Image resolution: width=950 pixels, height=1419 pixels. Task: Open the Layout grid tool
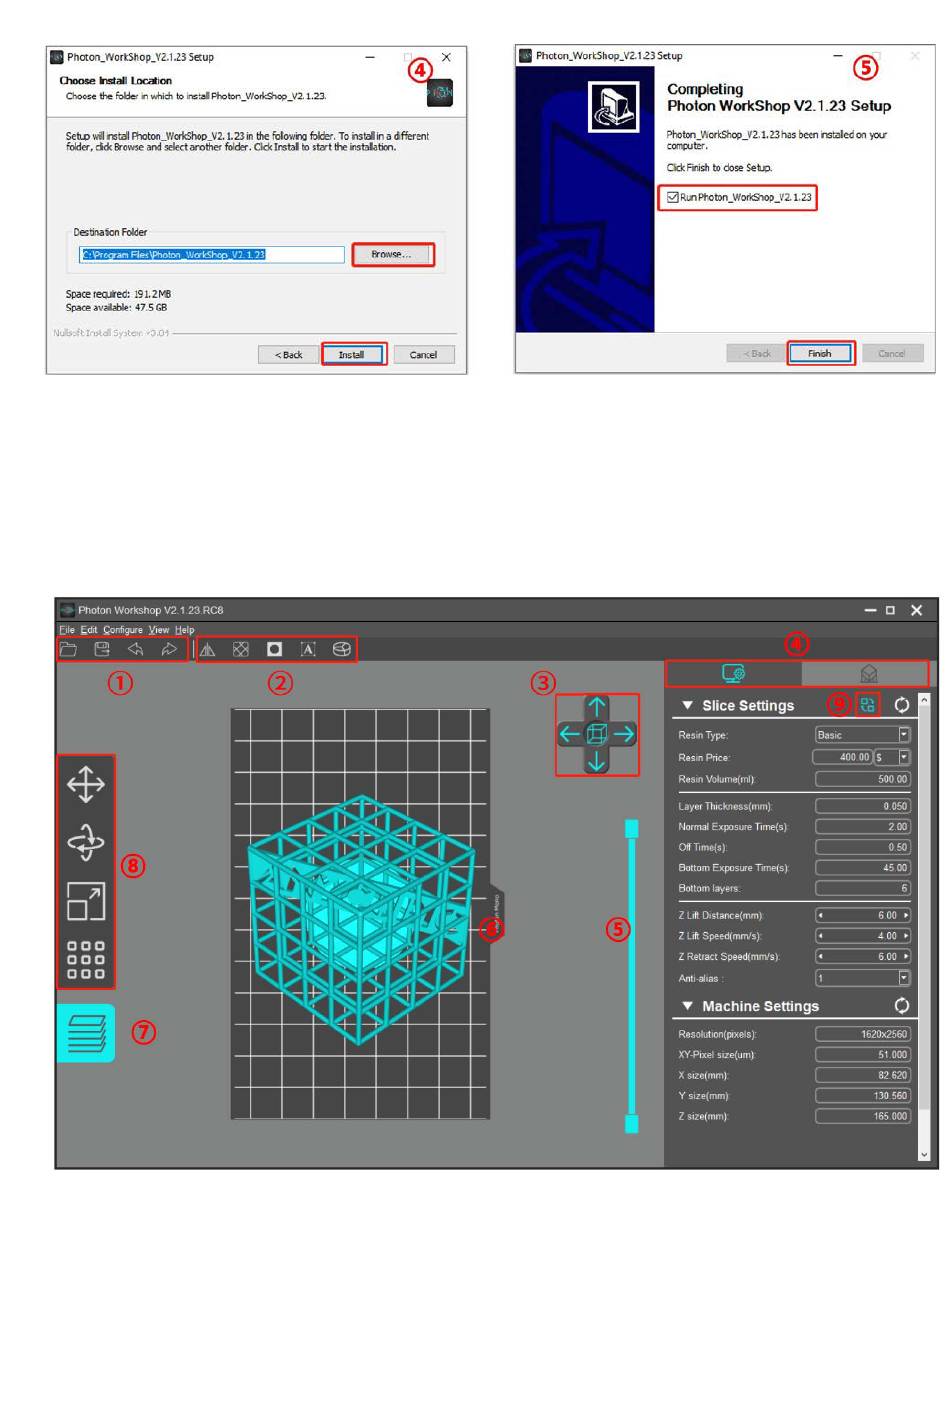coord(86,959)
